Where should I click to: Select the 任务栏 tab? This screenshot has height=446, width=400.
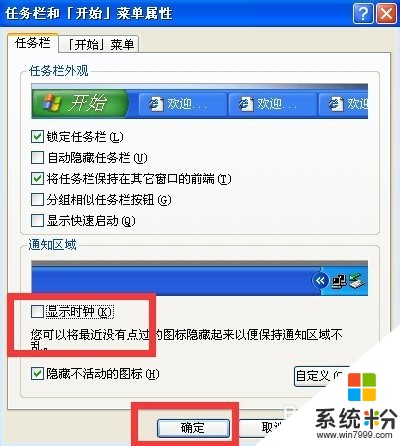tap(33, 43)
